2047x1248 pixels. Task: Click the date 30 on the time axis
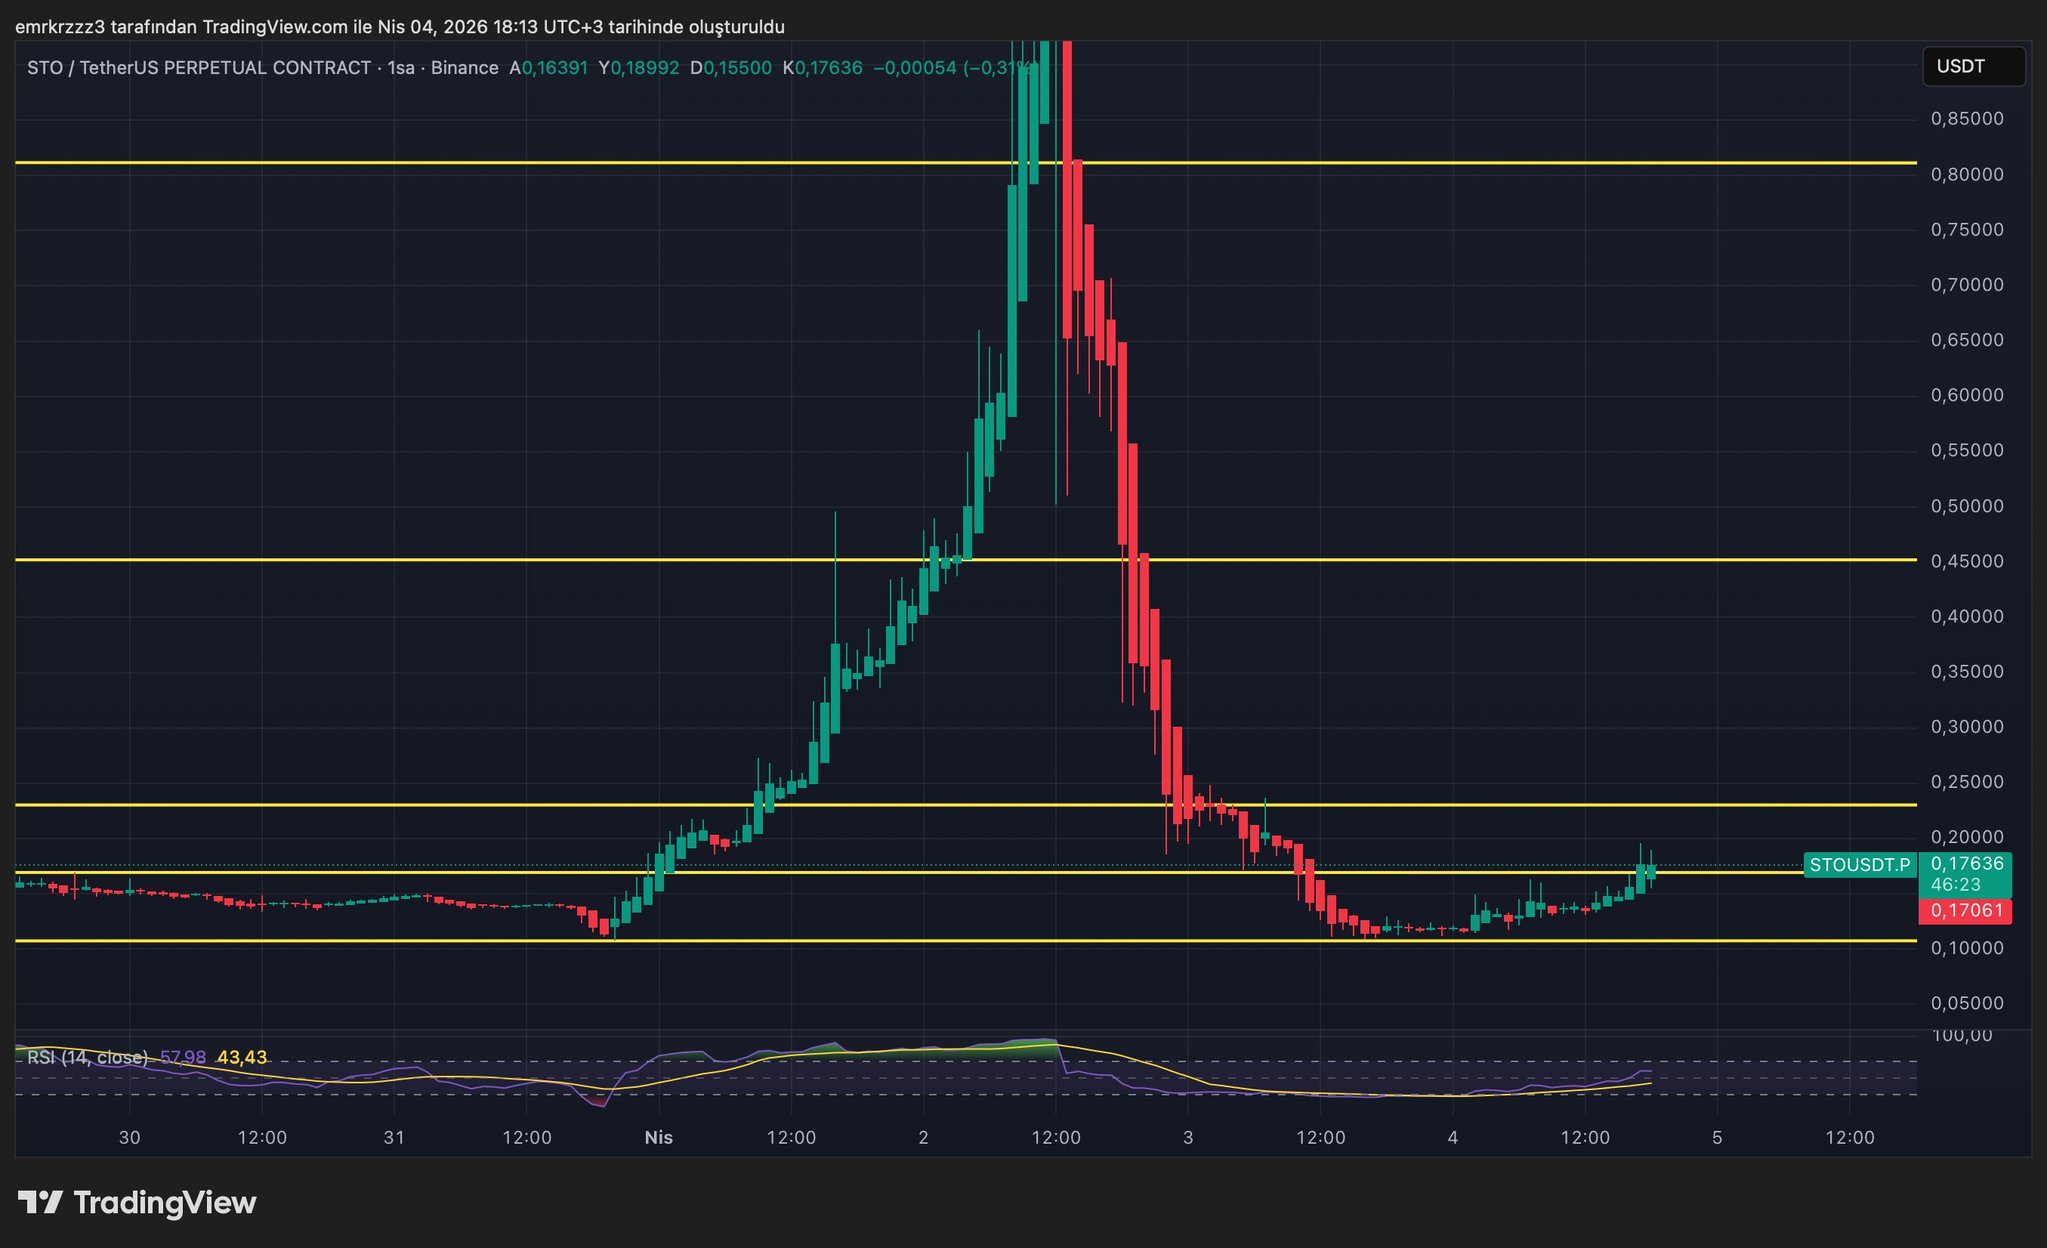[129, 1137]
